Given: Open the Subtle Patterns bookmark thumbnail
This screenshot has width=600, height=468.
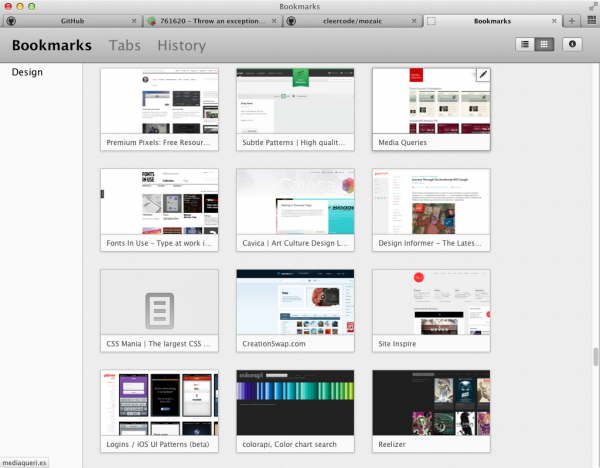Looking at the screenshot, I should [295, 101].
